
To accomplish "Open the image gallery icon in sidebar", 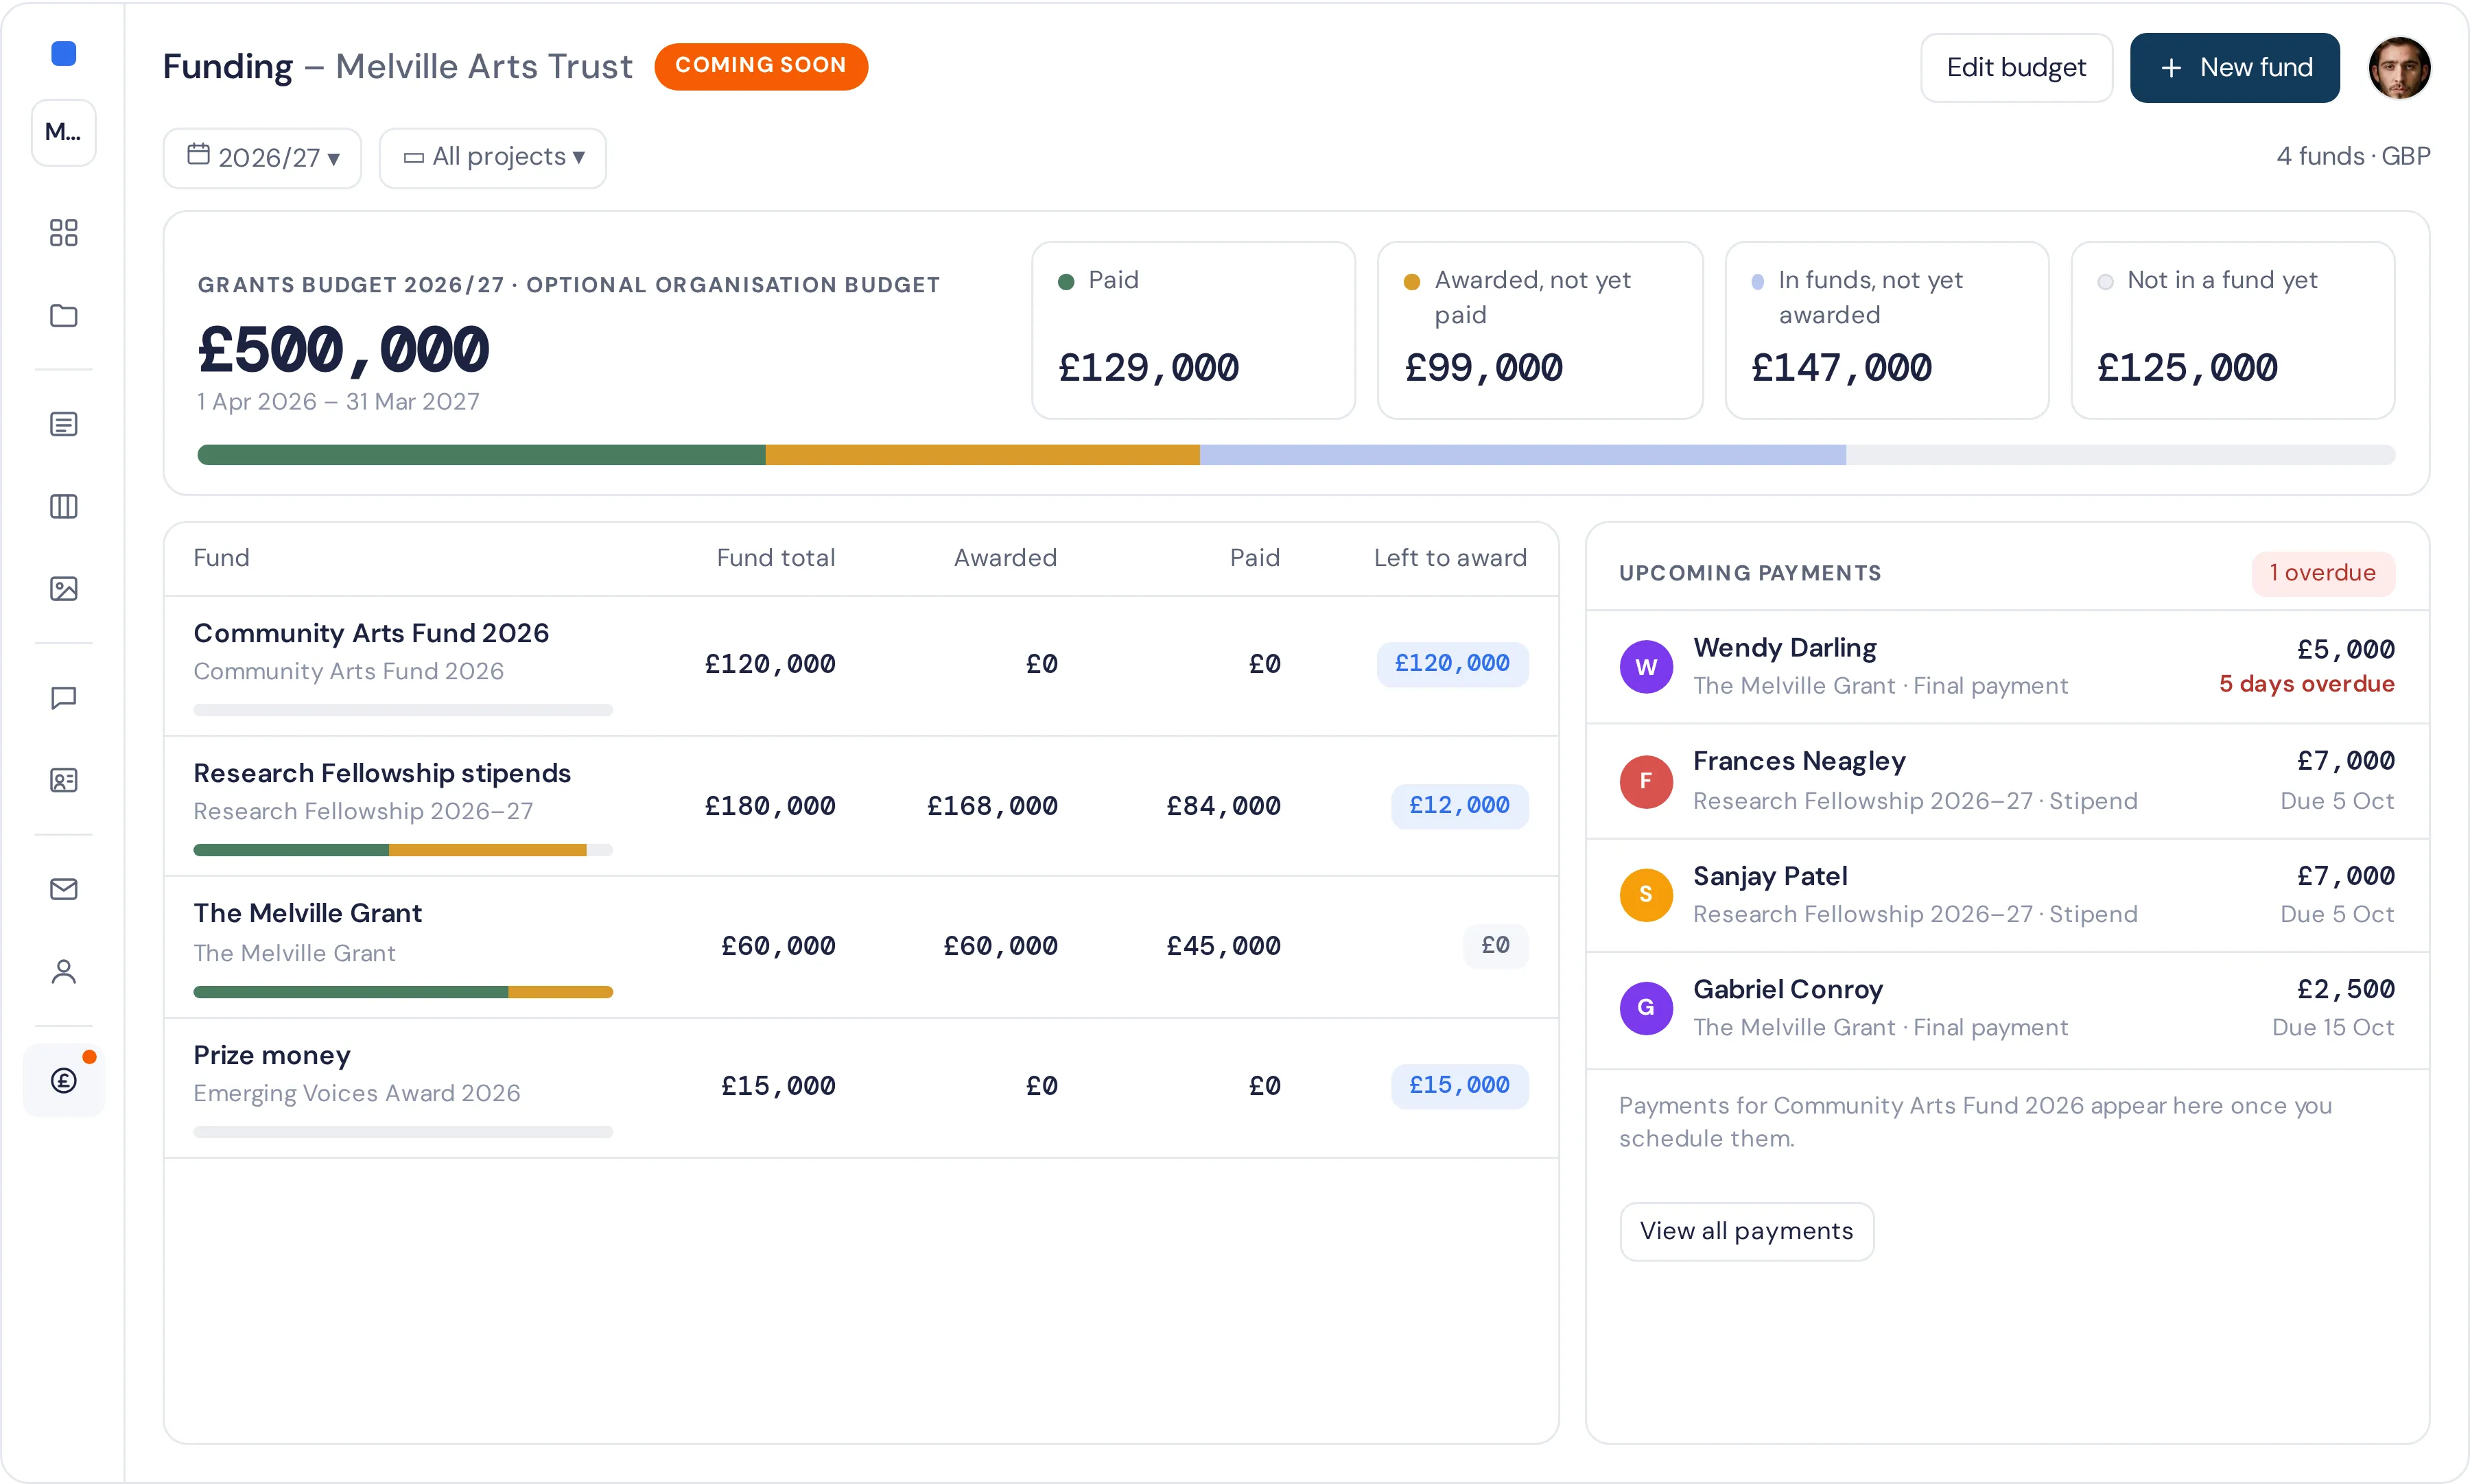I will point(63,588).
